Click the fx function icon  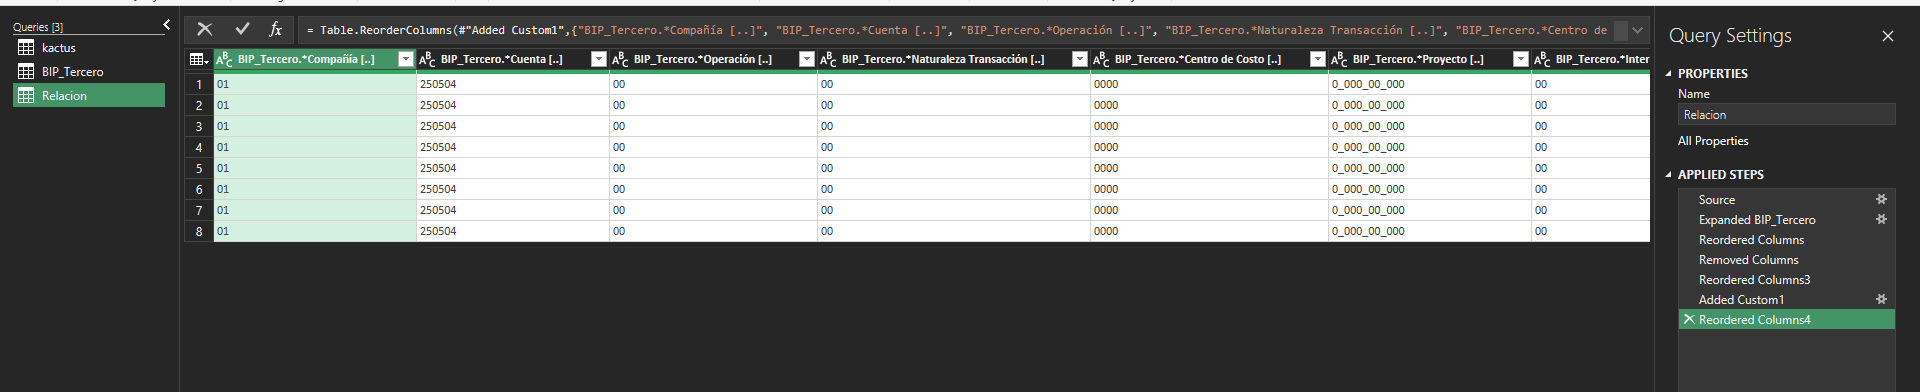(276, 30)
